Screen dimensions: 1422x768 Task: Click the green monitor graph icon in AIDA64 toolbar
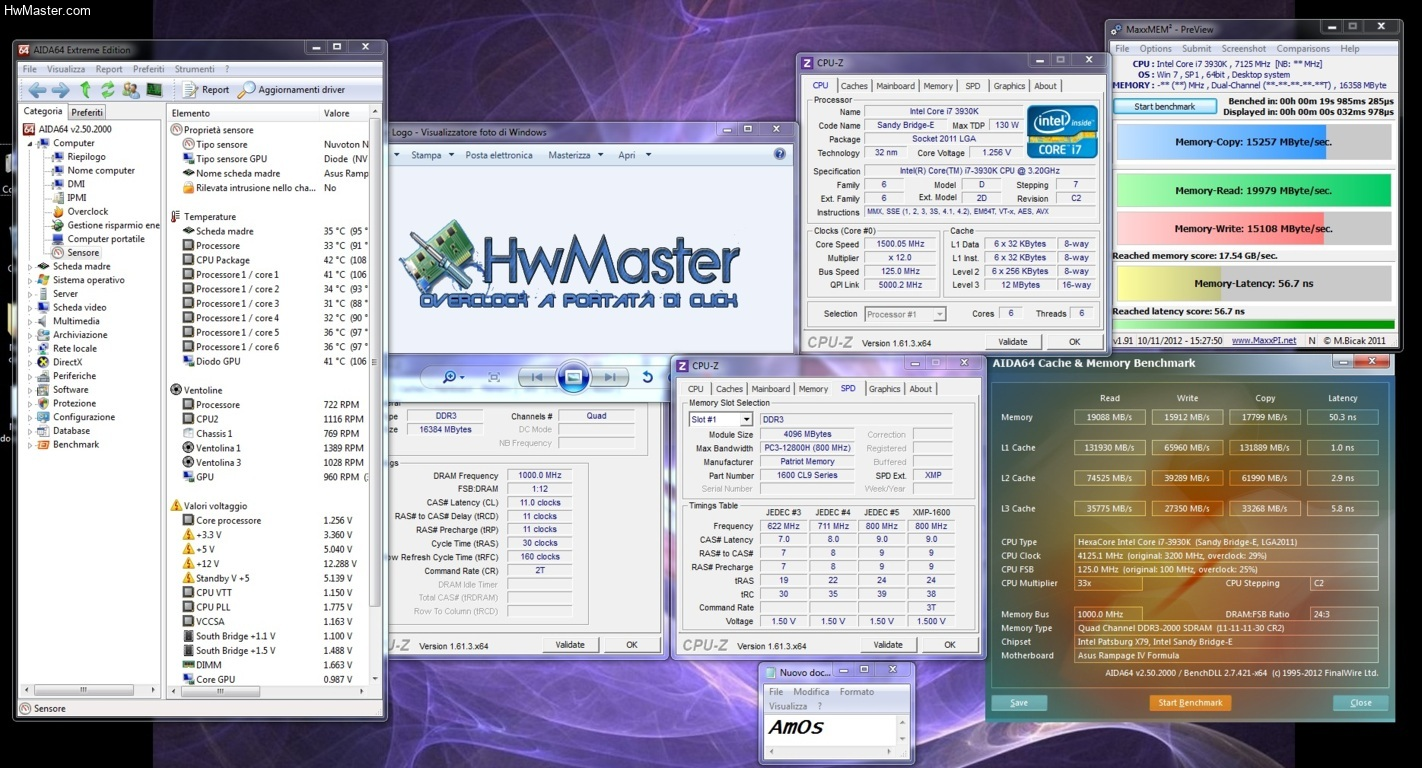[x=154, y=90]
